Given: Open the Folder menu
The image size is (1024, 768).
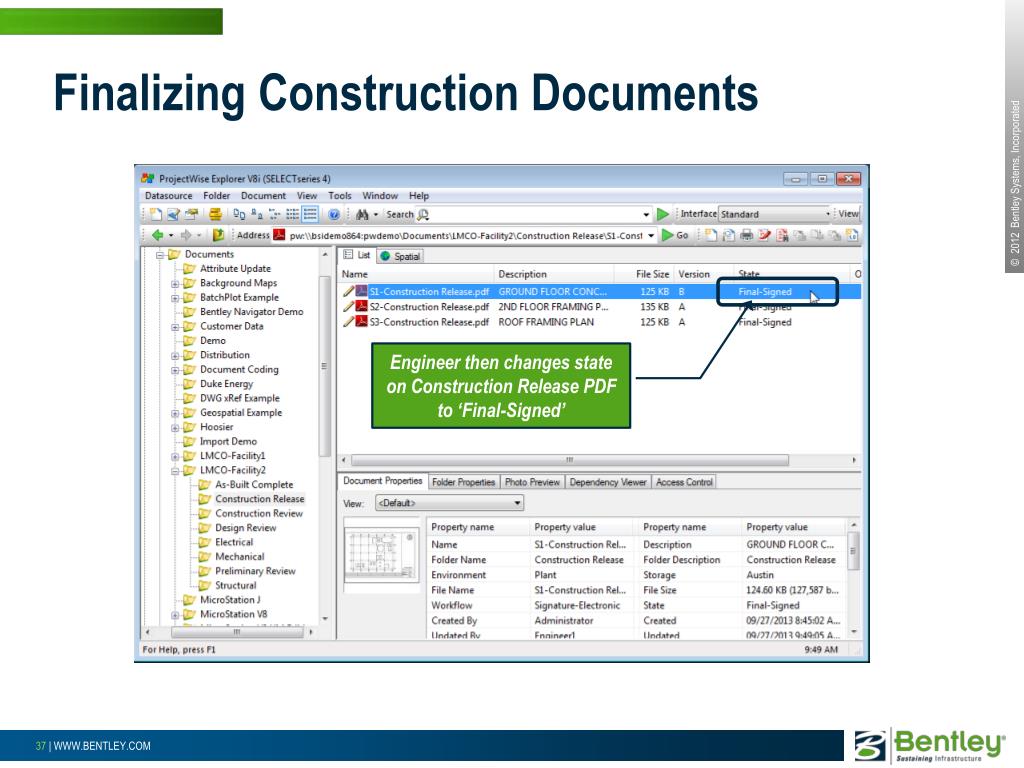Looking at the screenshot, I should tap(216, 196).
